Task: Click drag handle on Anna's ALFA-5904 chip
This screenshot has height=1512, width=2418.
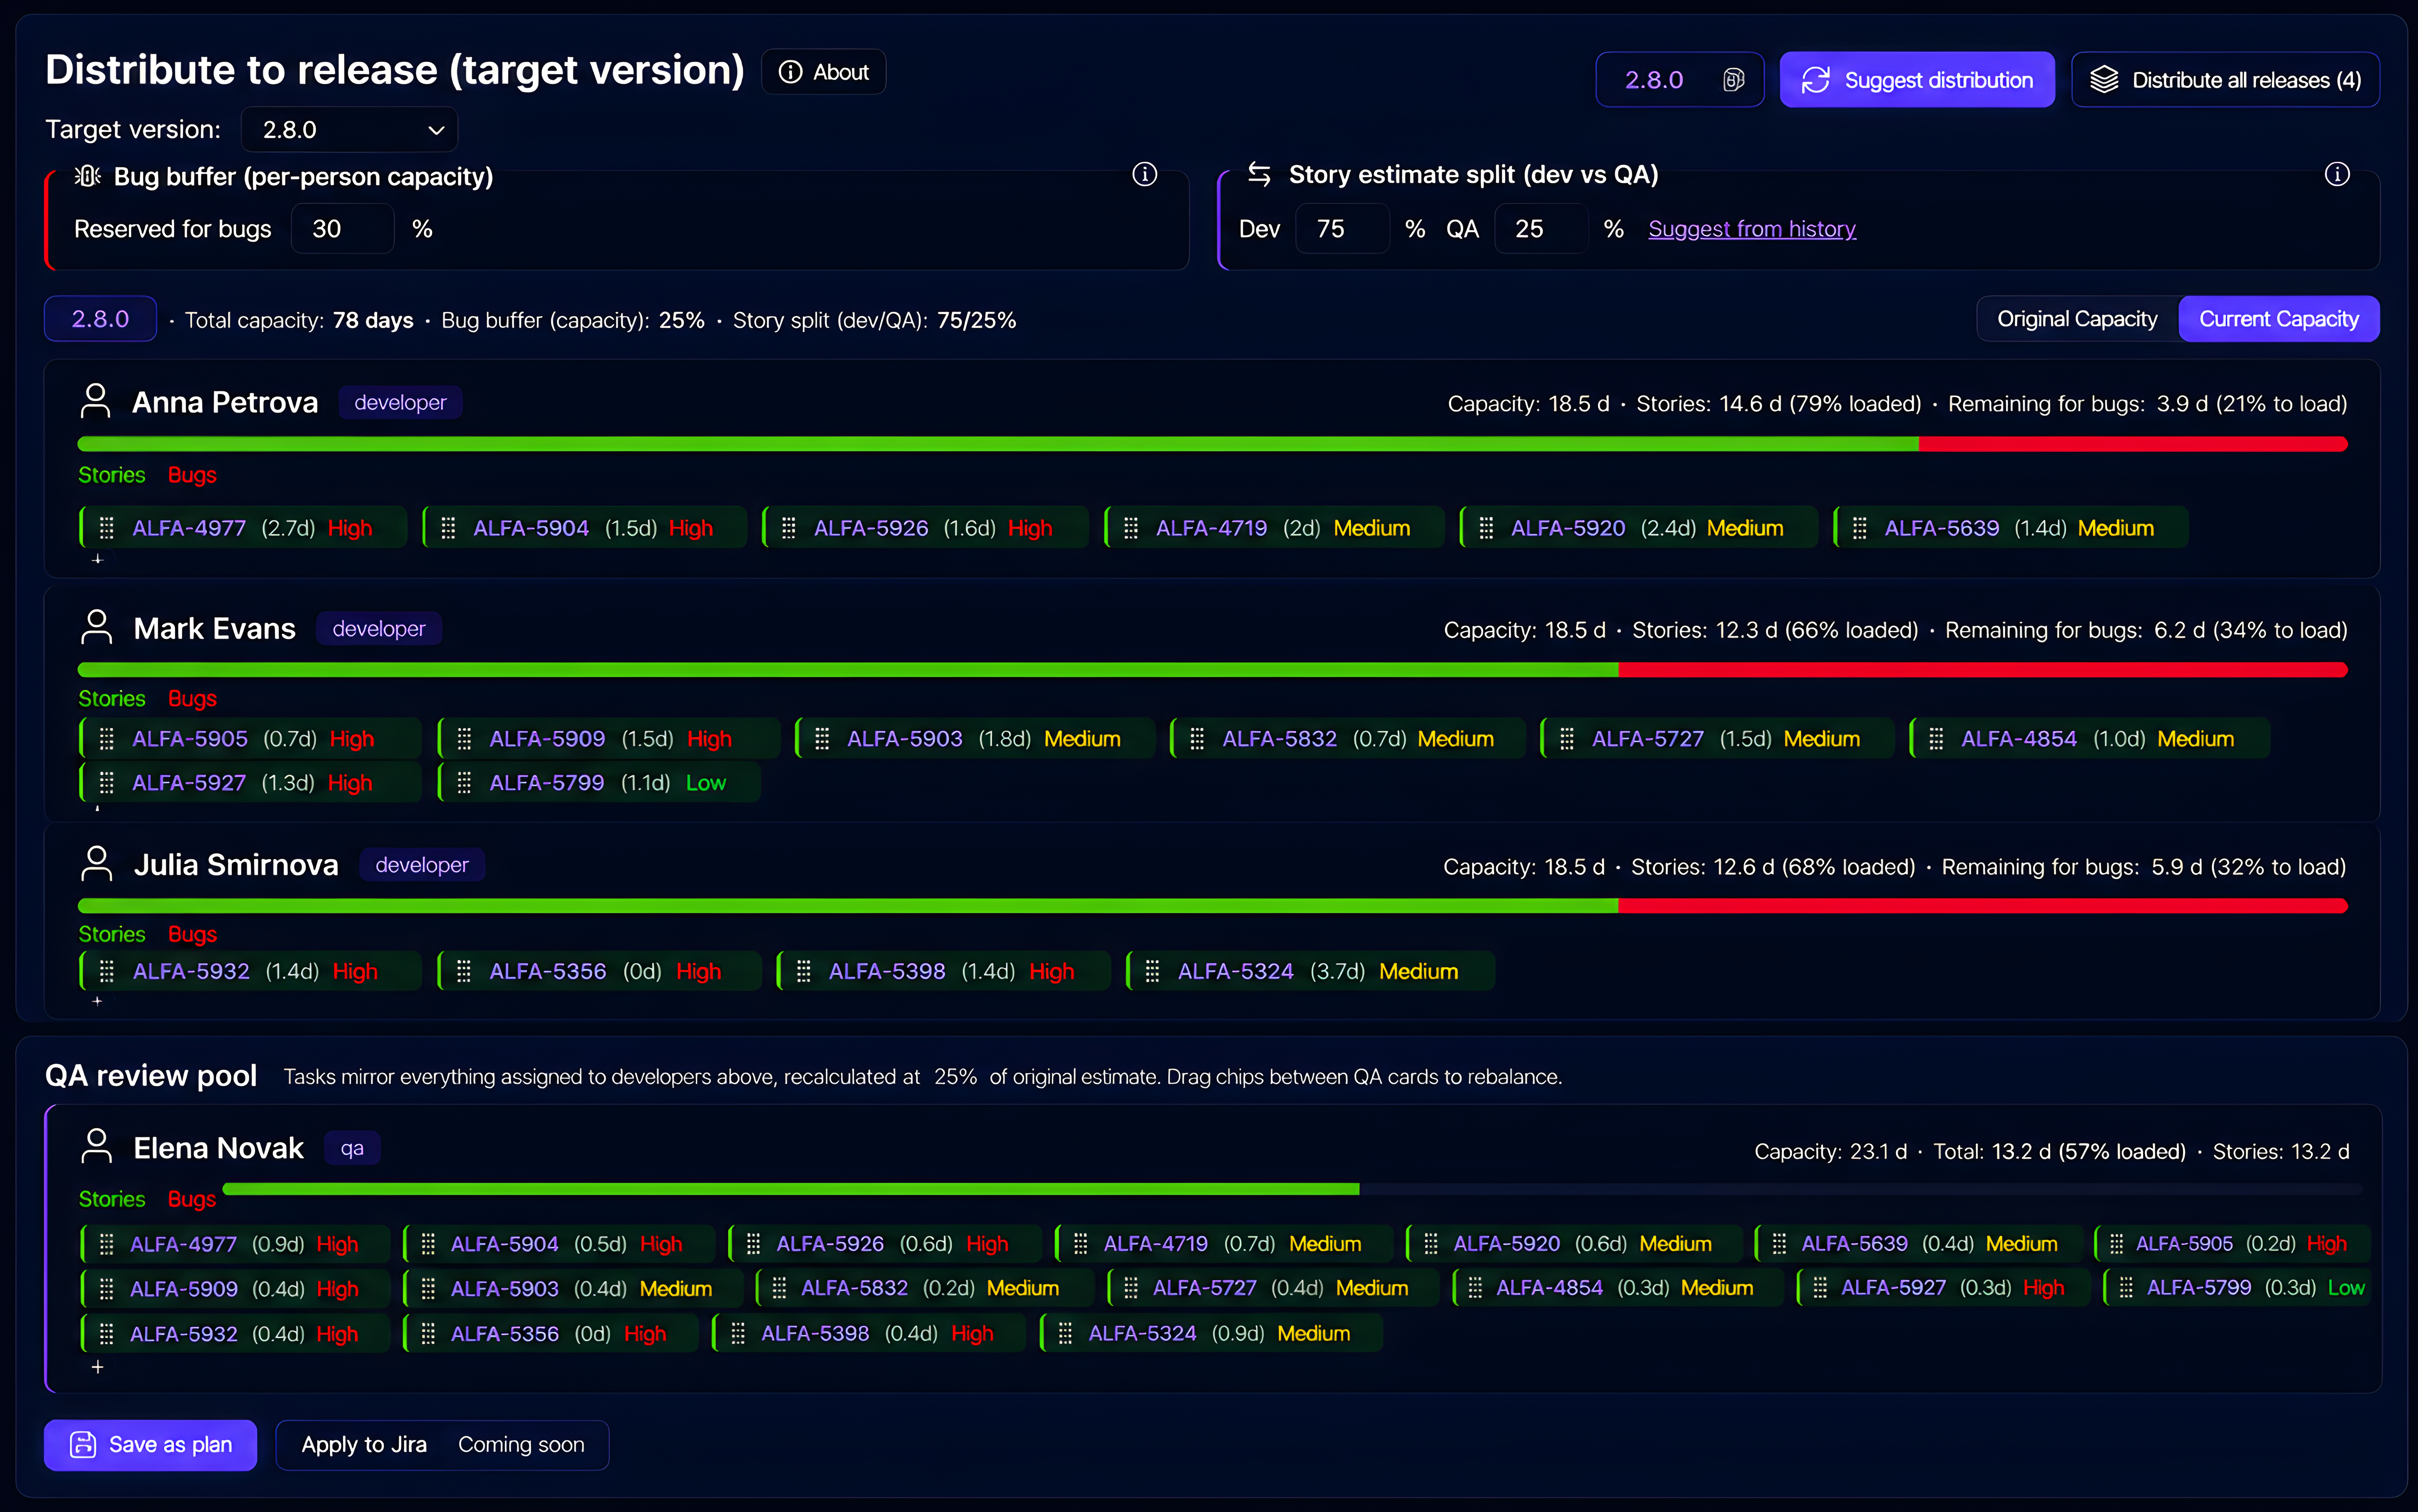Action: [448, 528]
